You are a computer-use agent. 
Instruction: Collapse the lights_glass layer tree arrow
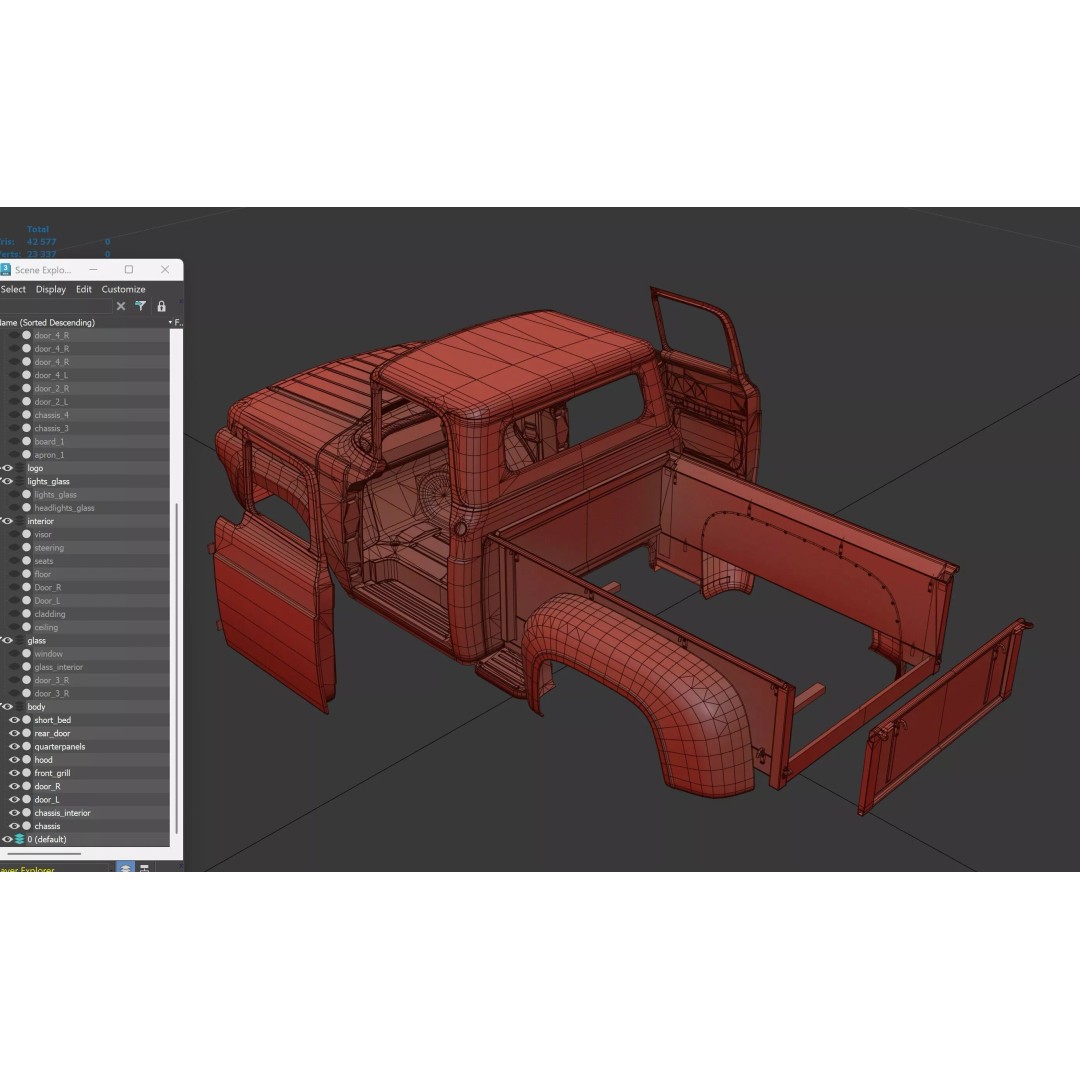tap(1, 481)
